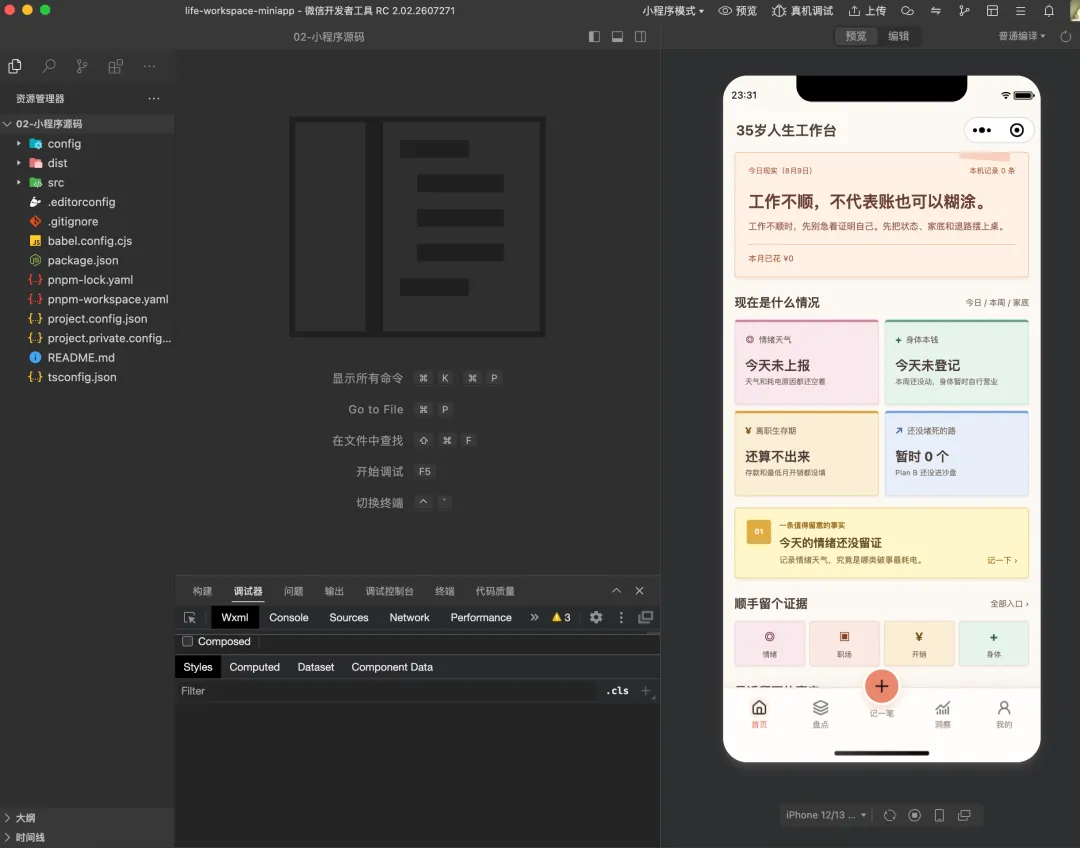Toggle split editor layout icon
This screenshot has width=1080, height=848.
[641, 37]
